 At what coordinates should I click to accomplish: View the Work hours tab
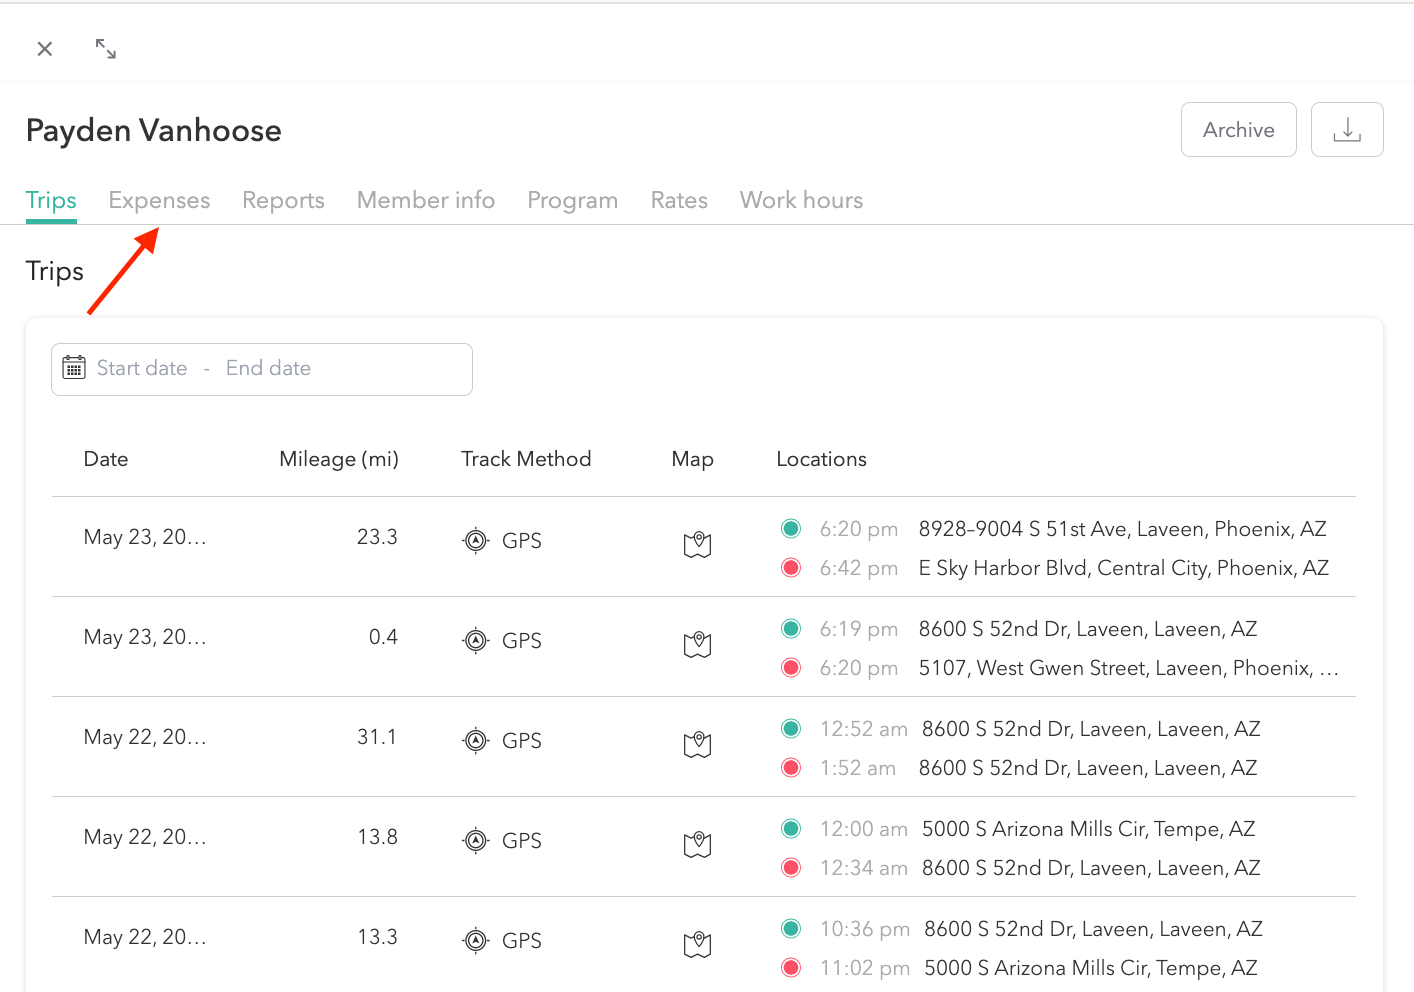coord(801,200)
